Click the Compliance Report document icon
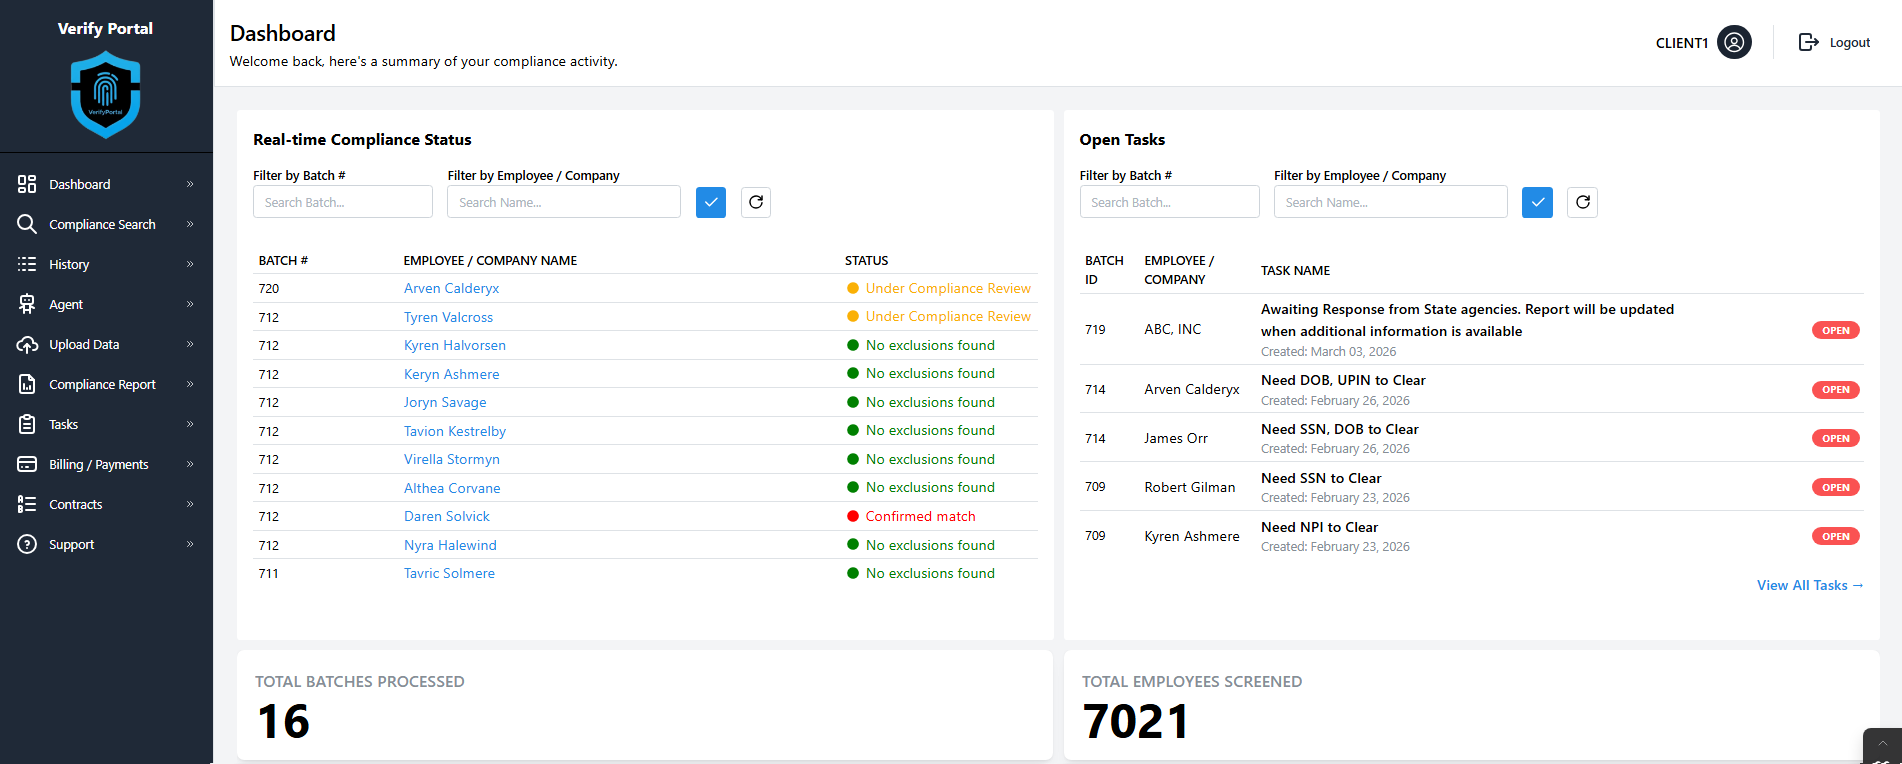The image size is (1902, 764). point(27,384)
